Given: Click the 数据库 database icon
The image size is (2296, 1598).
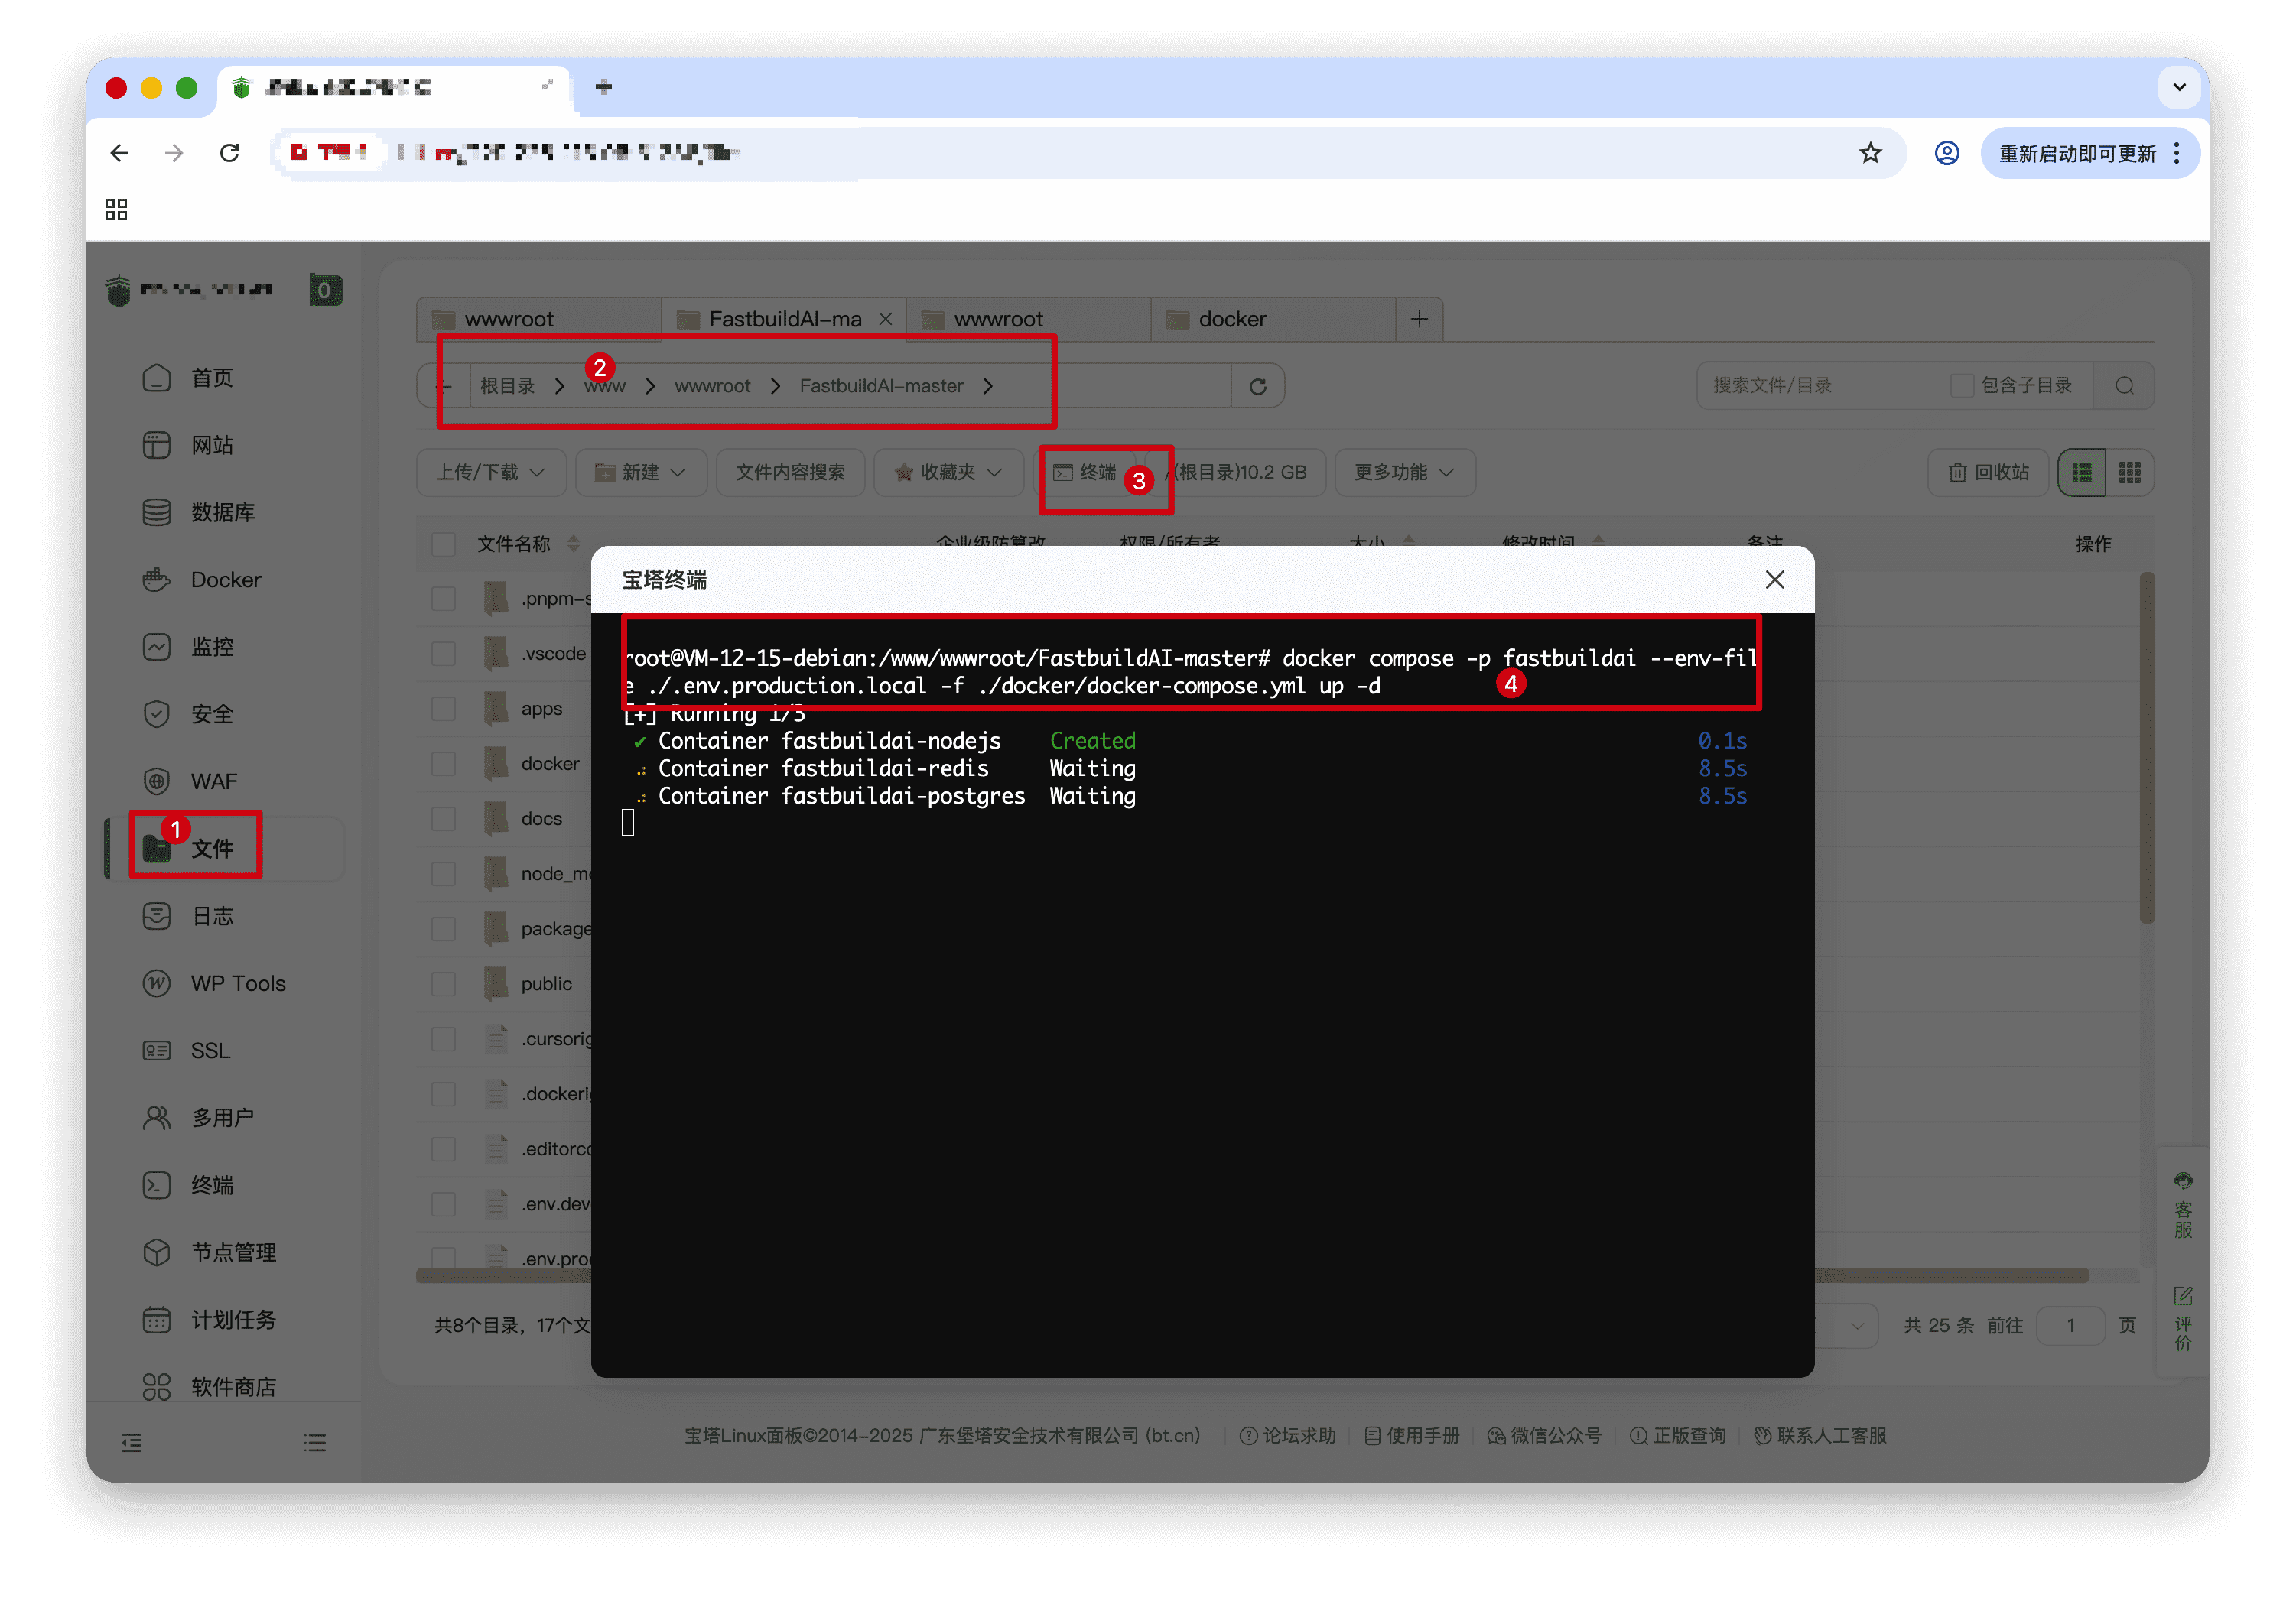Looking at the screenshot, I should click(156, 512).
